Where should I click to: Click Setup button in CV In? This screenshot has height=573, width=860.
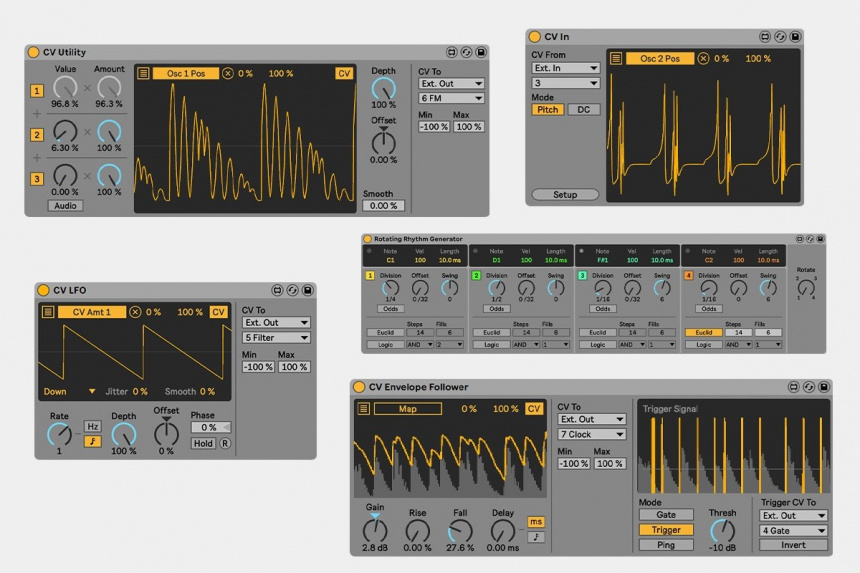coord(565,195)
